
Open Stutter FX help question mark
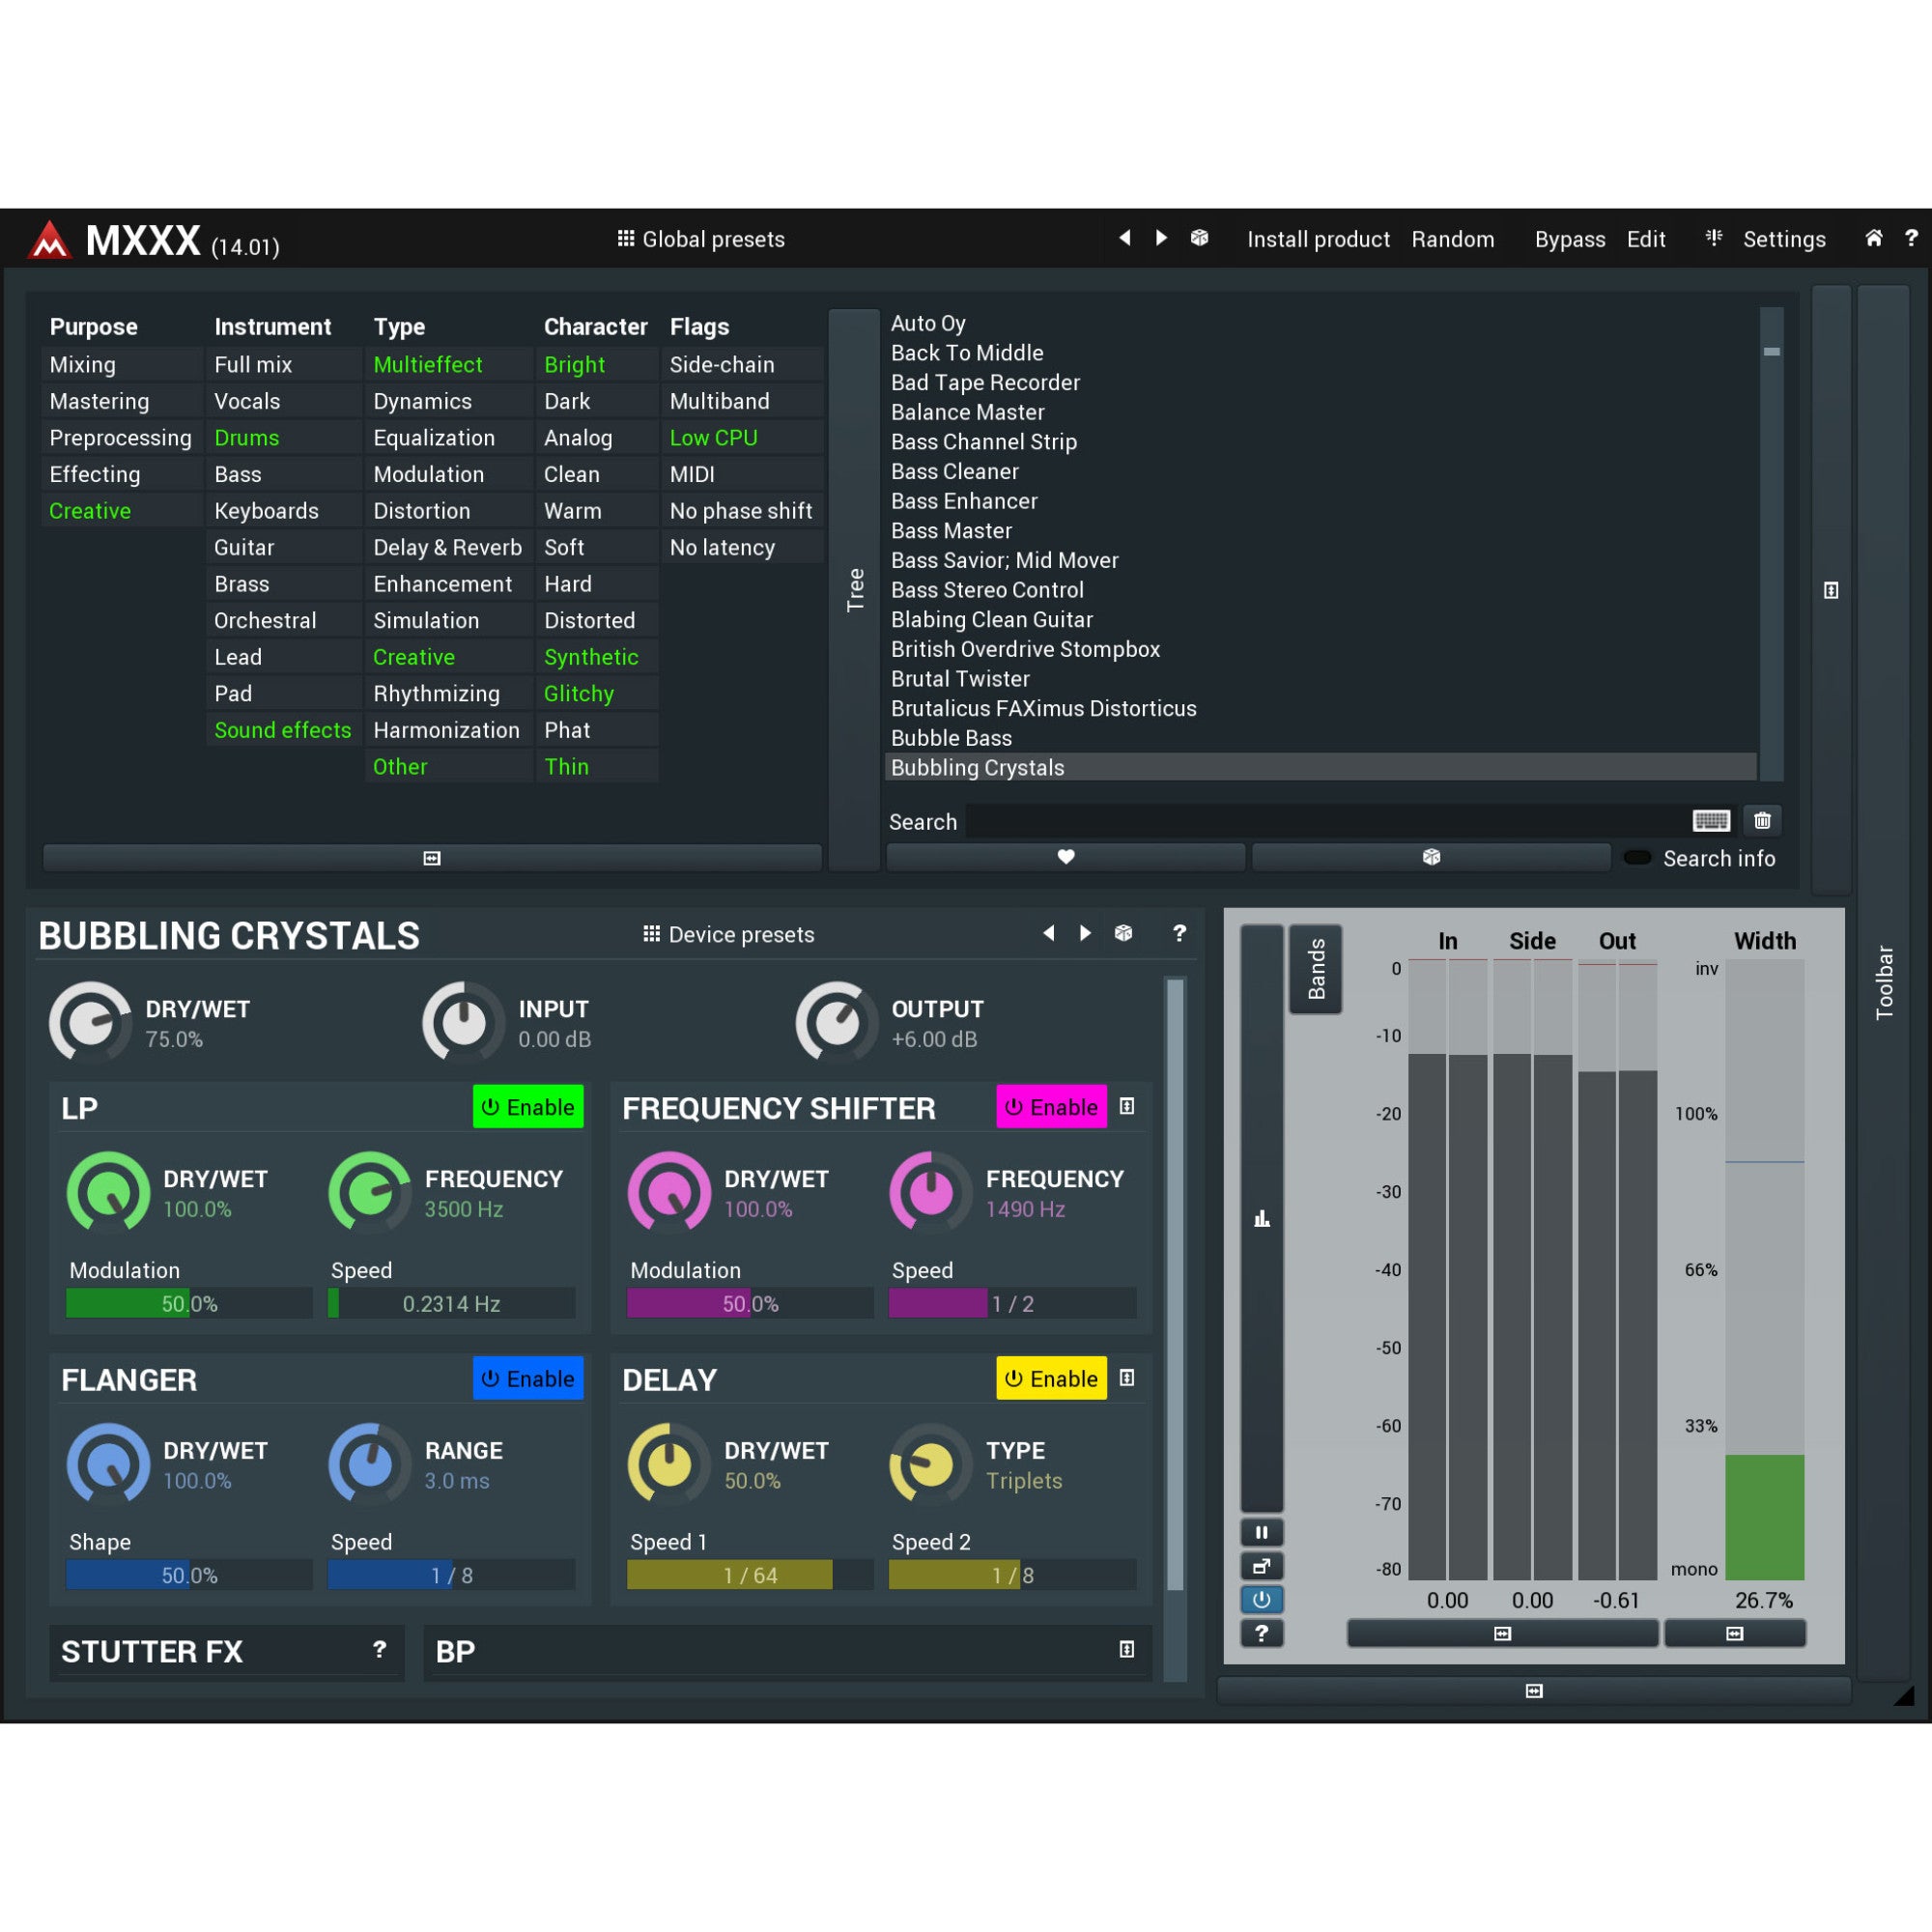[x=380, y=1650]
